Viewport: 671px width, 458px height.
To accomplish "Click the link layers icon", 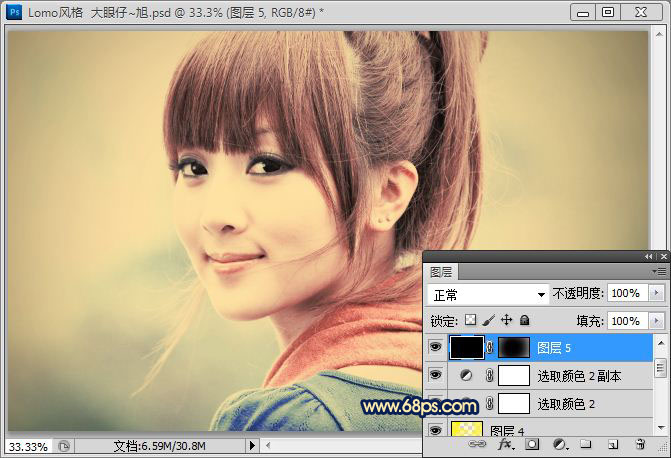I will (x=477, y=444).
